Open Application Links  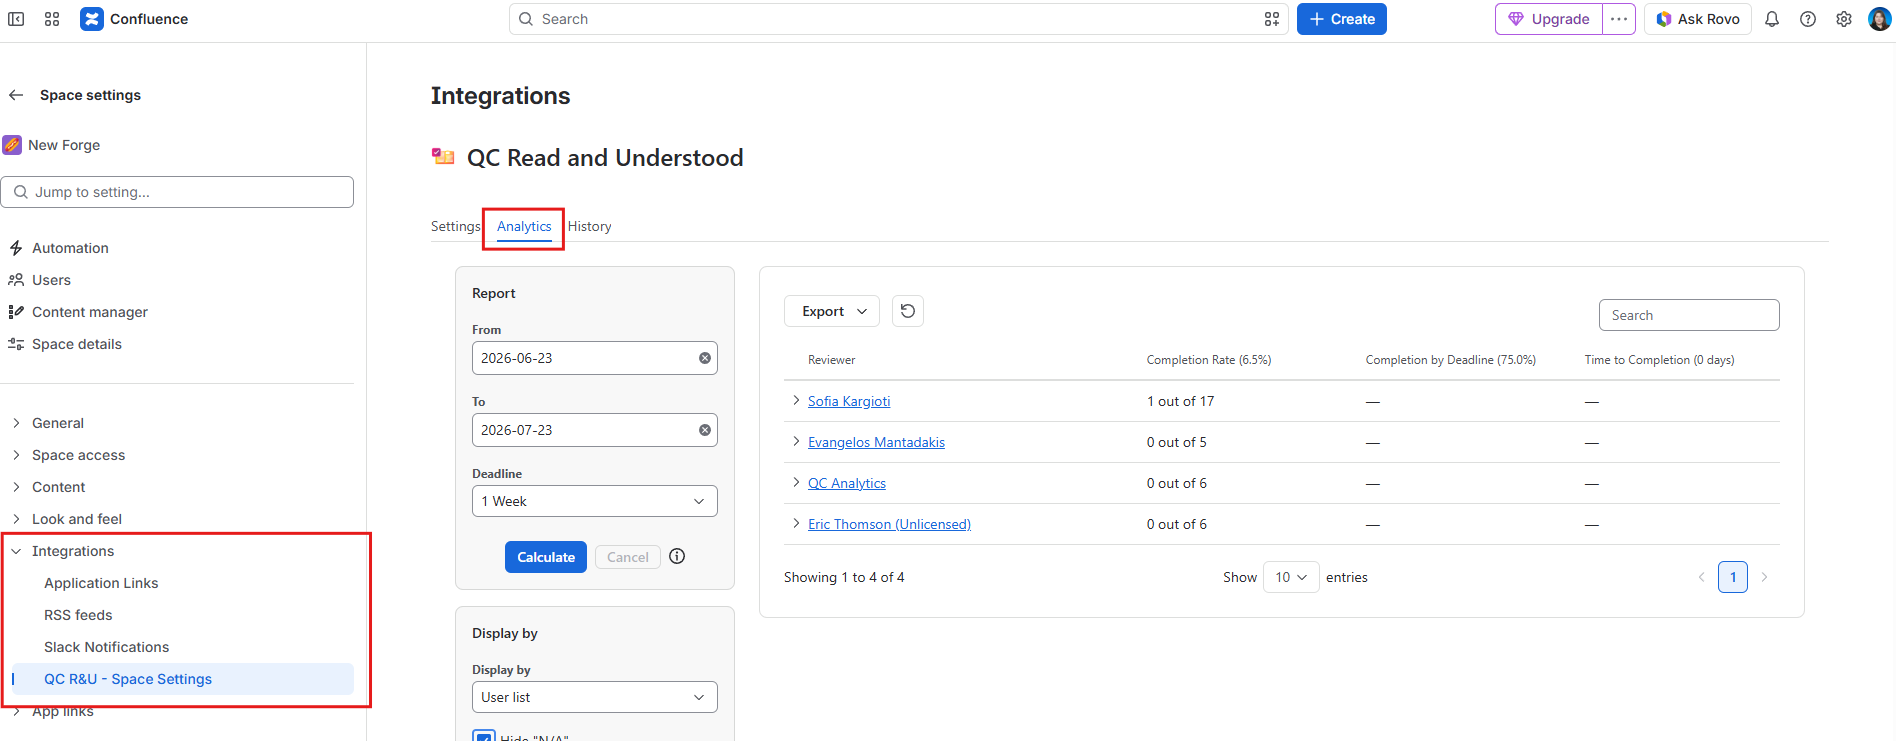tap(101, 583)
